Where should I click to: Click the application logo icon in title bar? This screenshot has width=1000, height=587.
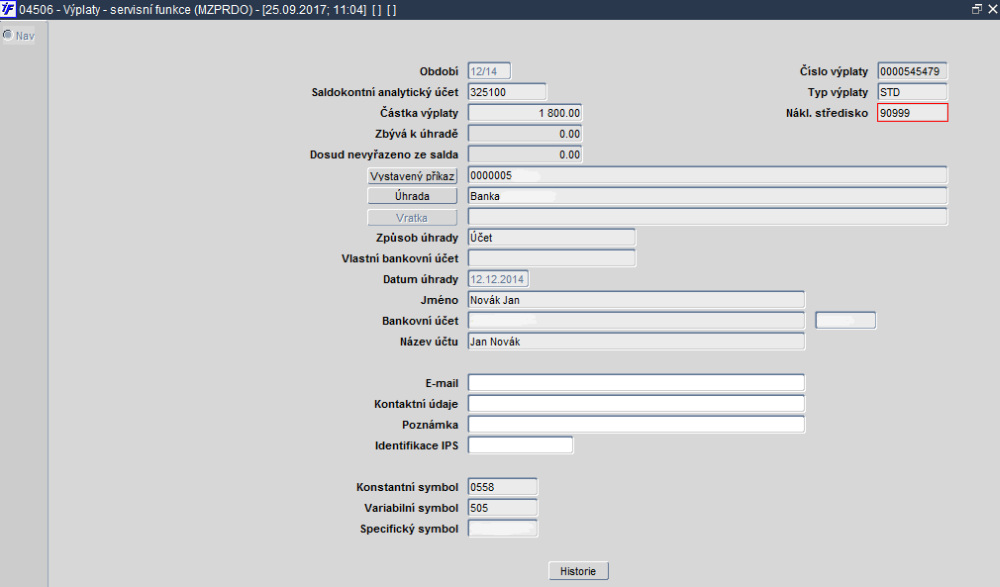pyautogui.click(x=8, y=9)
